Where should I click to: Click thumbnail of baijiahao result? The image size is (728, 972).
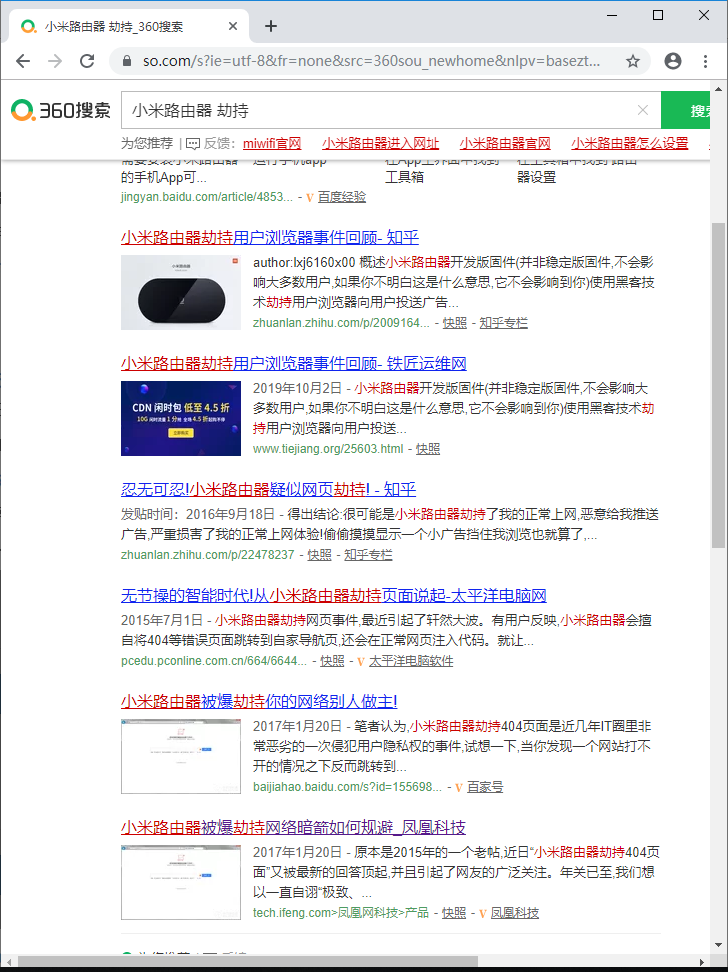tap(181, 756)
